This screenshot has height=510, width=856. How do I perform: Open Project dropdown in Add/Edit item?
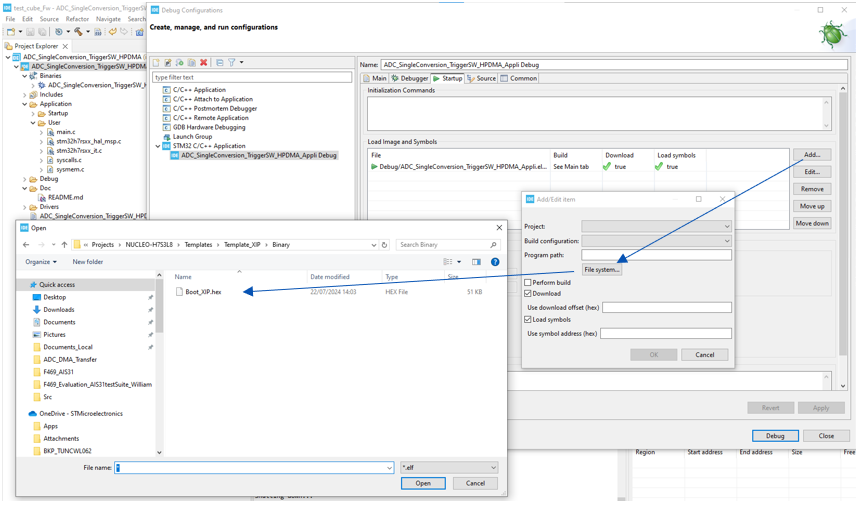click(x=727, y=226)
